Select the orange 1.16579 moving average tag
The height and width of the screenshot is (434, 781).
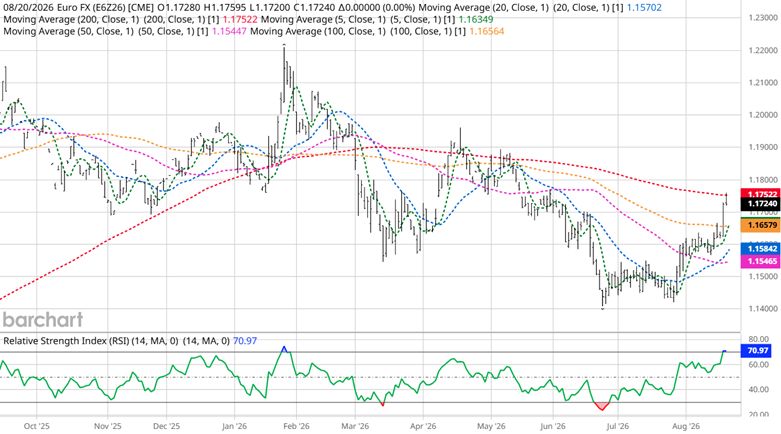[x=761, y=225]
